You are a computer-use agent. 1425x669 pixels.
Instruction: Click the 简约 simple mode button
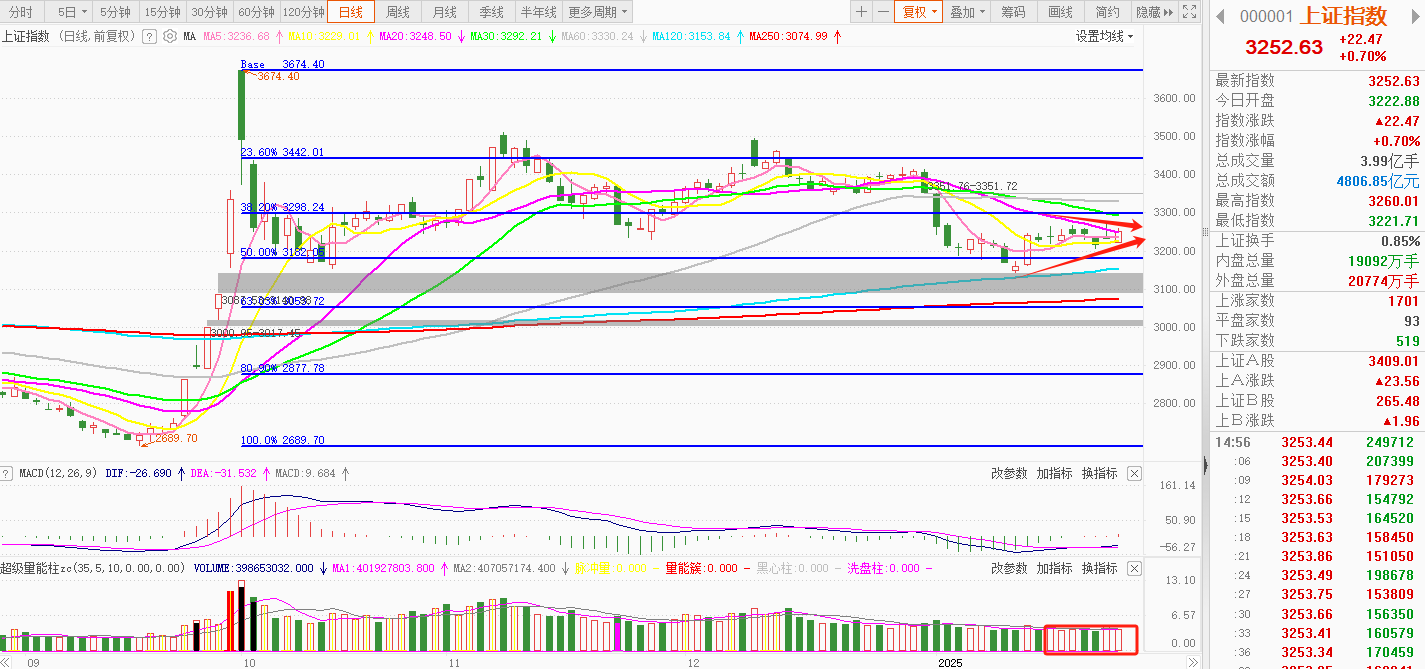[x=1107, y=12]
